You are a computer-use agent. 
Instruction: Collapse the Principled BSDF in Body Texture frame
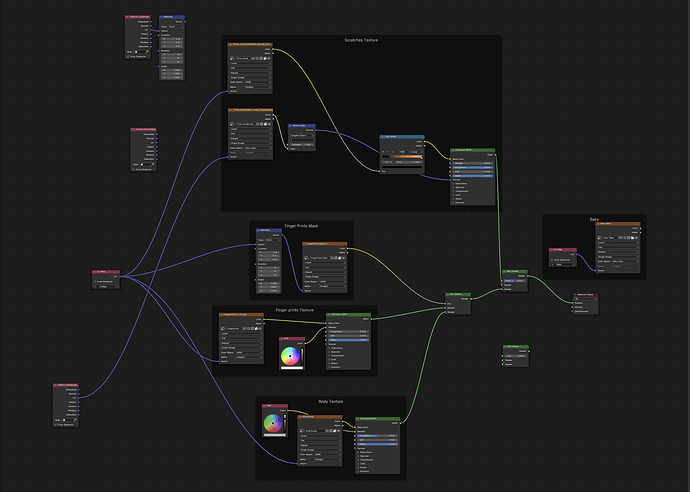tap(358, 419)
